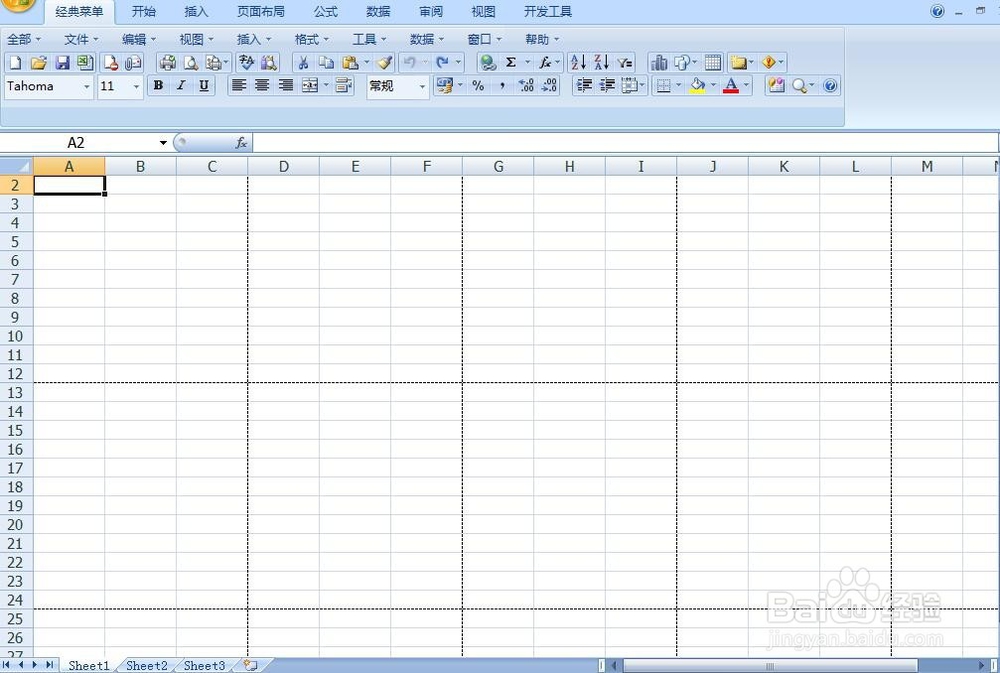Select row 13 header
This screenshot has width=1000, height=673.
click(x=16, y=393)
